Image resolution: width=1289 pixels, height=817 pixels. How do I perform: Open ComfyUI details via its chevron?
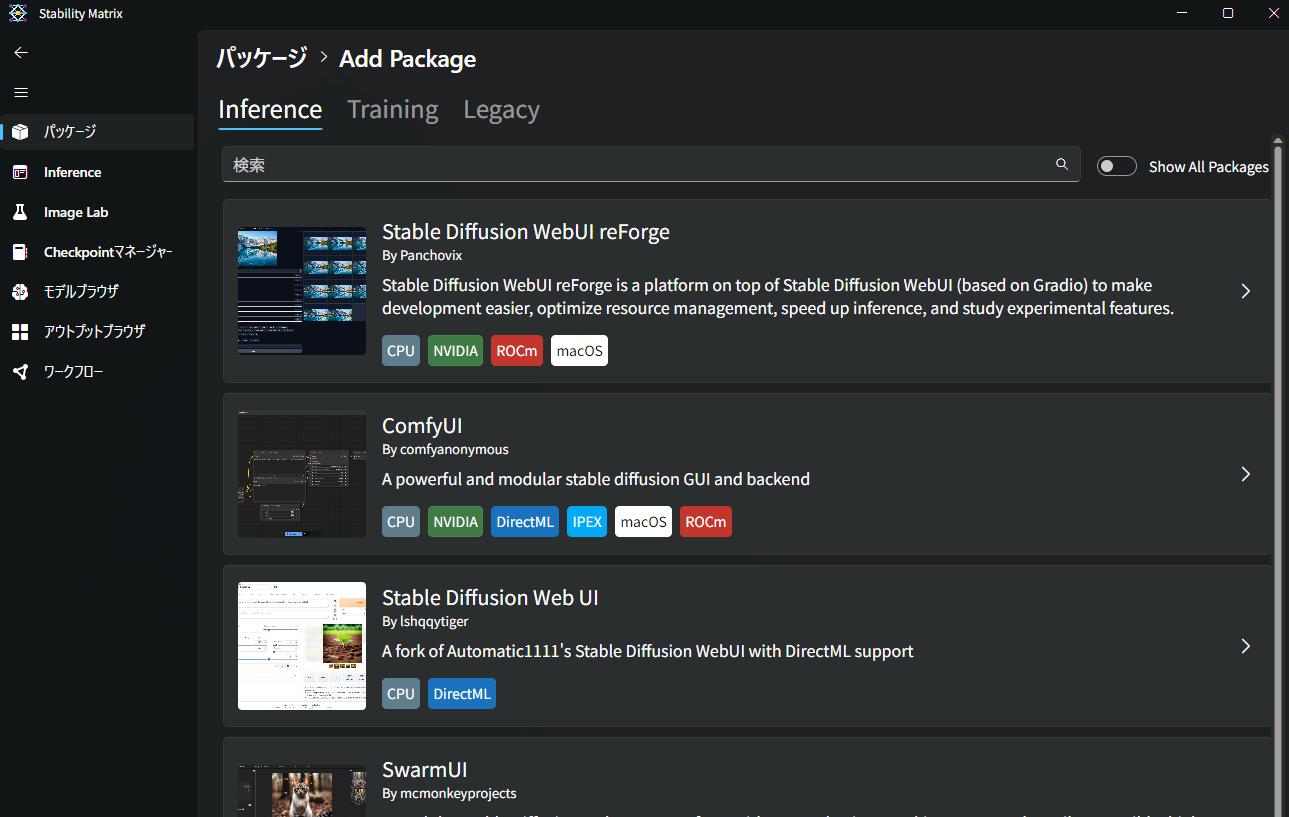click(1246, 474)
